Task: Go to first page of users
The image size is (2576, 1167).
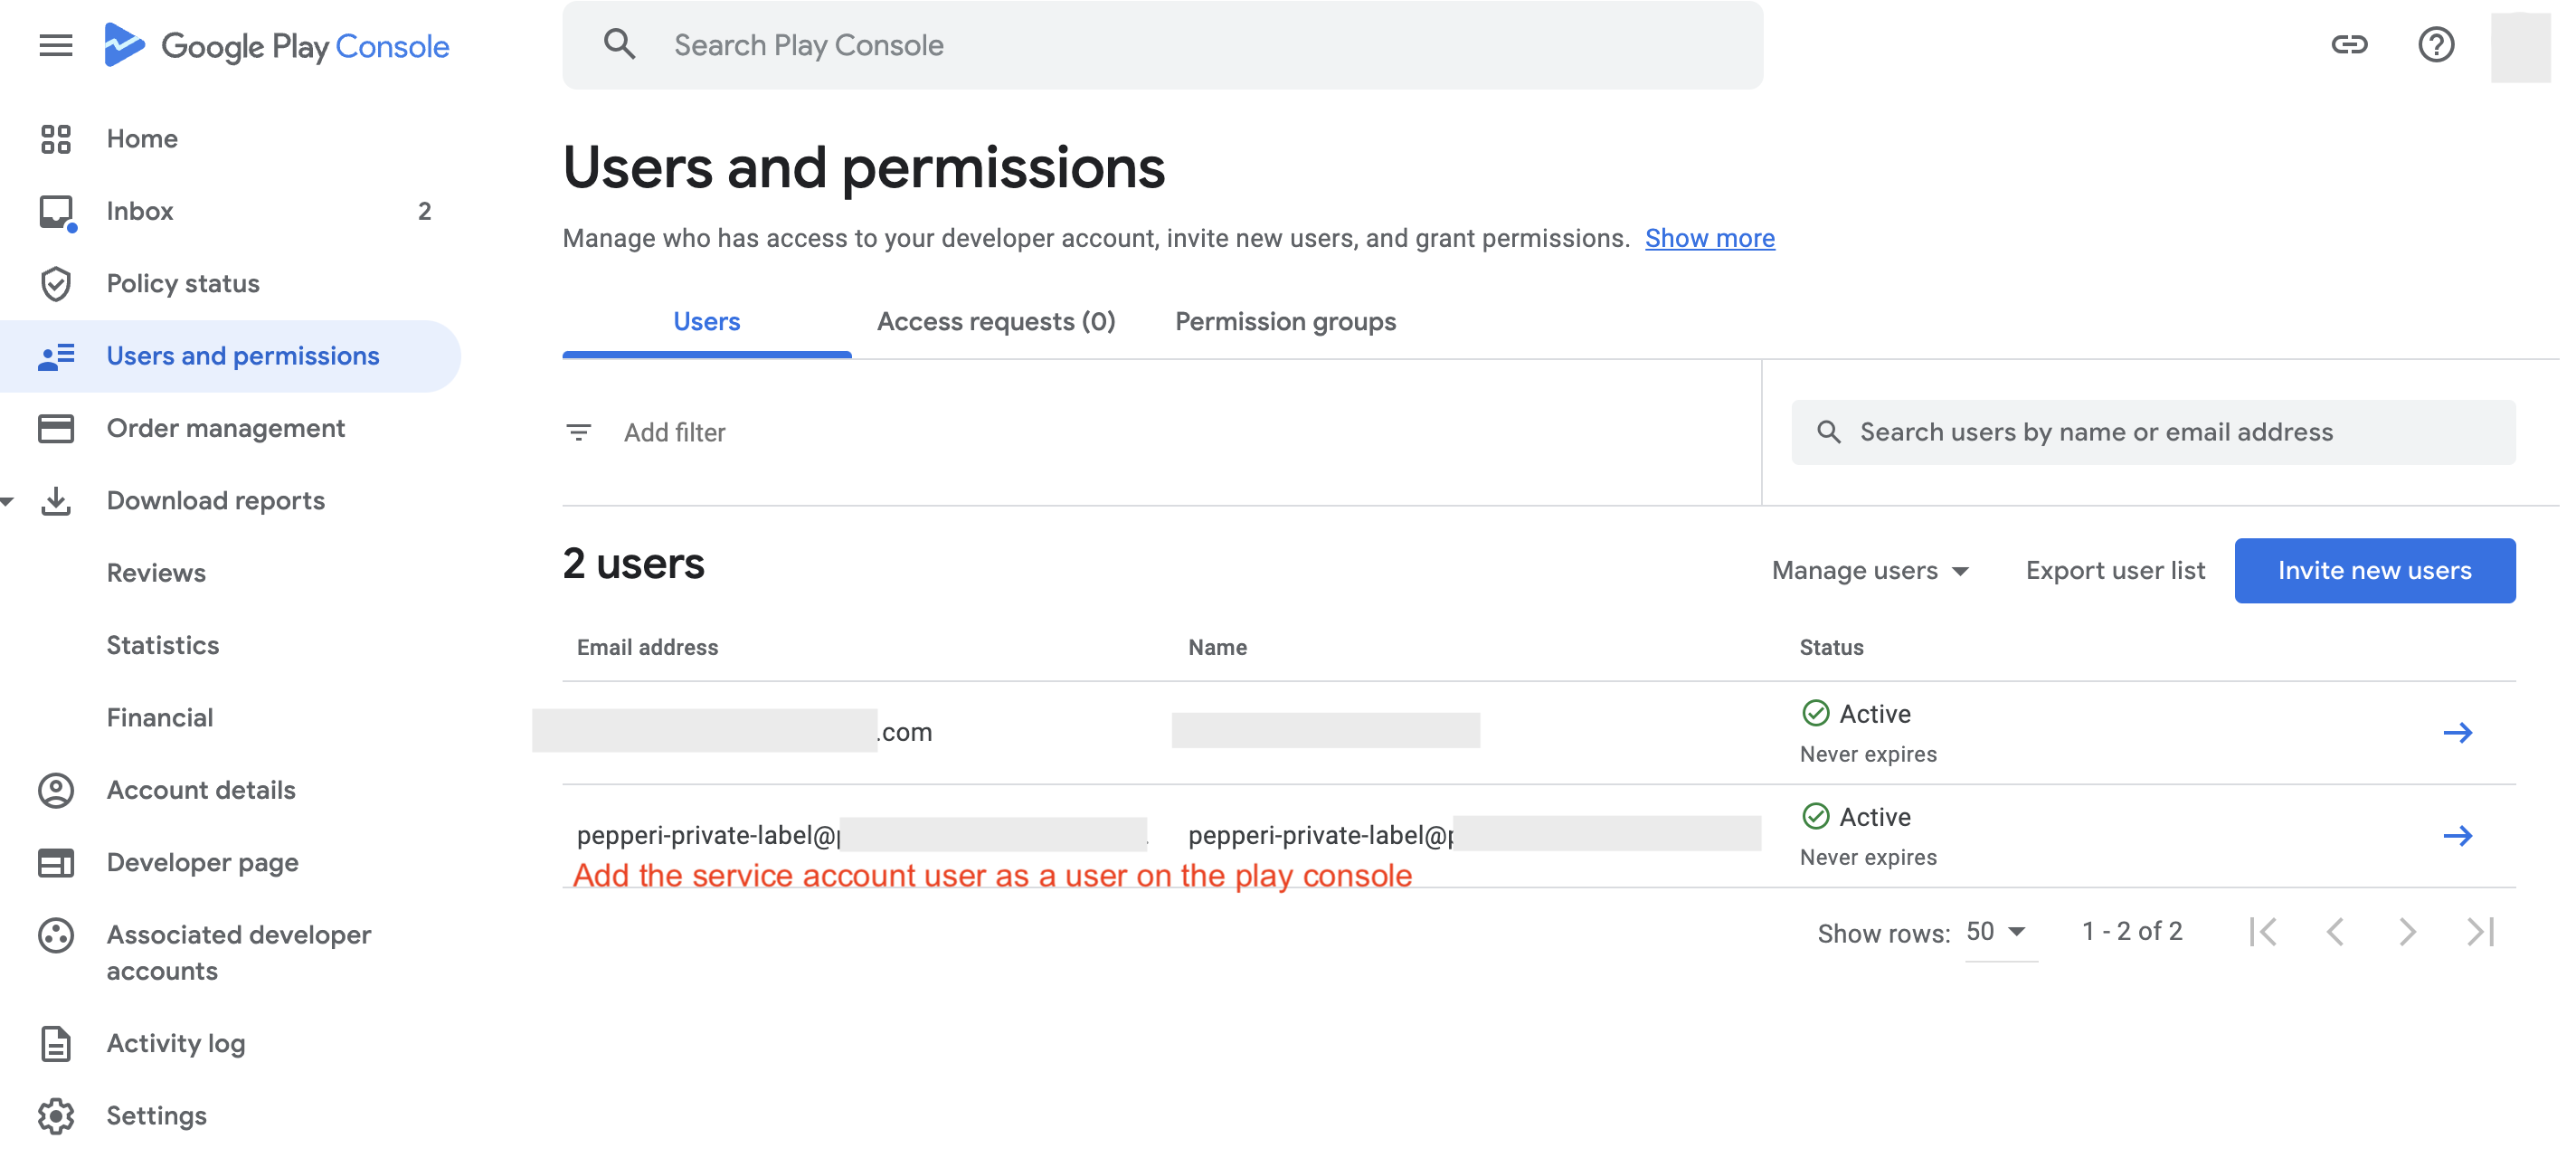Action: pyautogui.click(x=2263, y=932)
